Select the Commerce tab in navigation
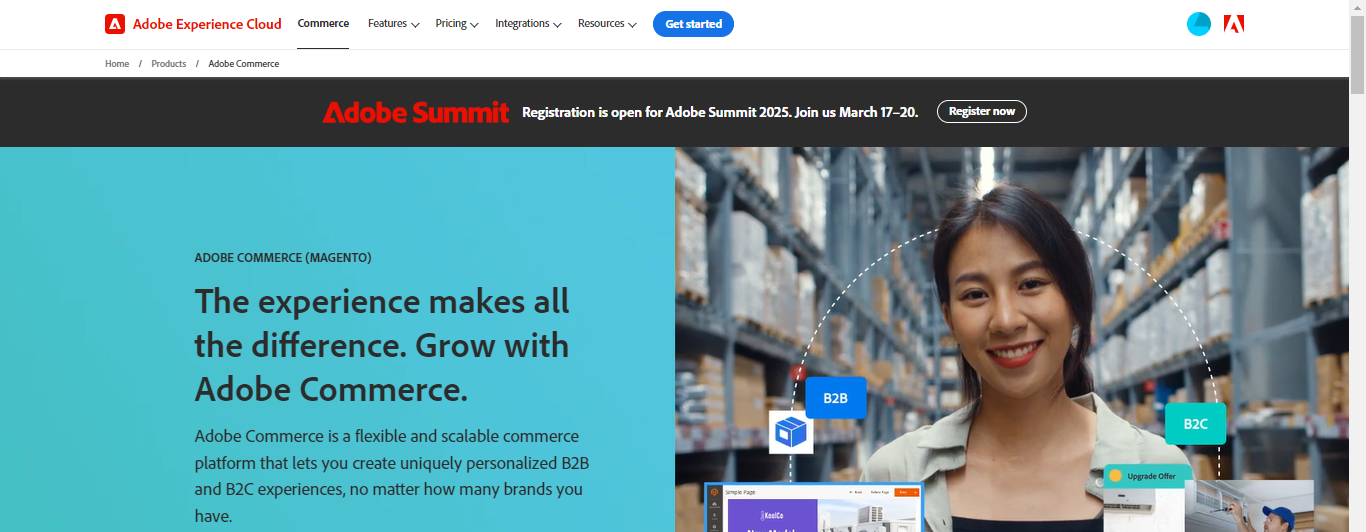1366x532 pixels. [x=323, y=24]
